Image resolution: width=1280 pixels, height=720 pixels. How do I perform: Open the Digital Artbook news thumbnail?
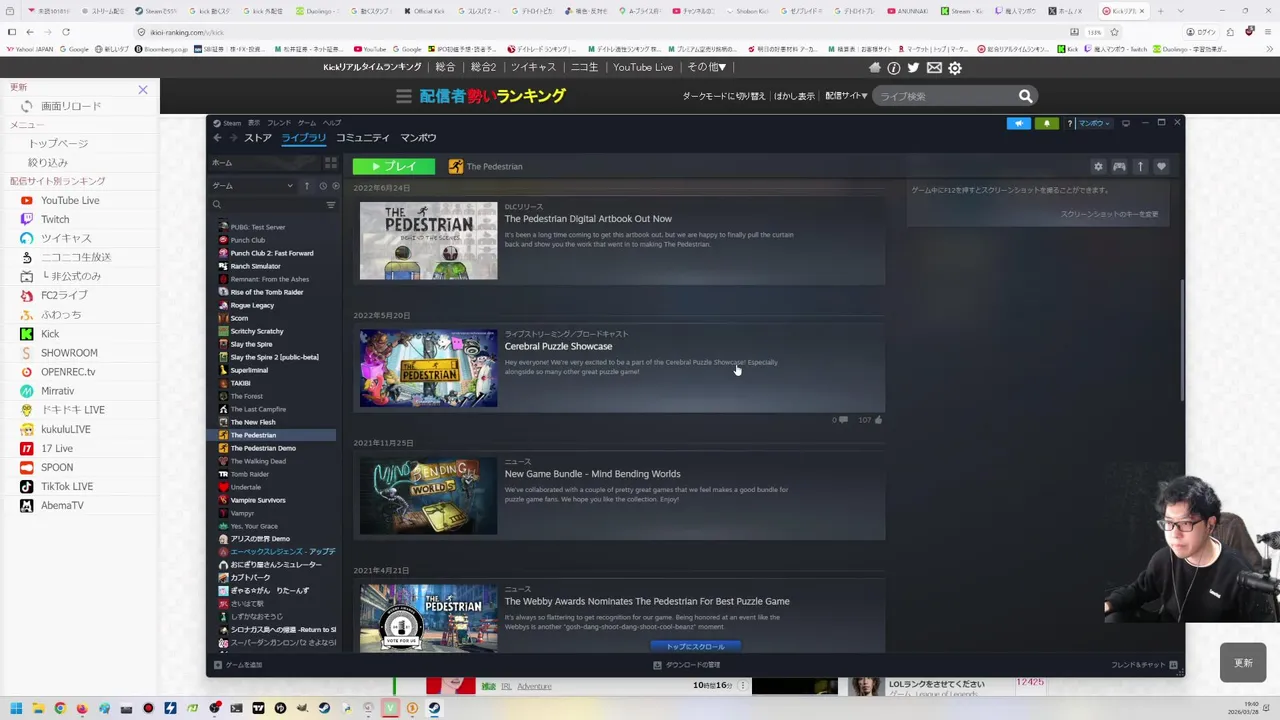[x=428, y=241]
